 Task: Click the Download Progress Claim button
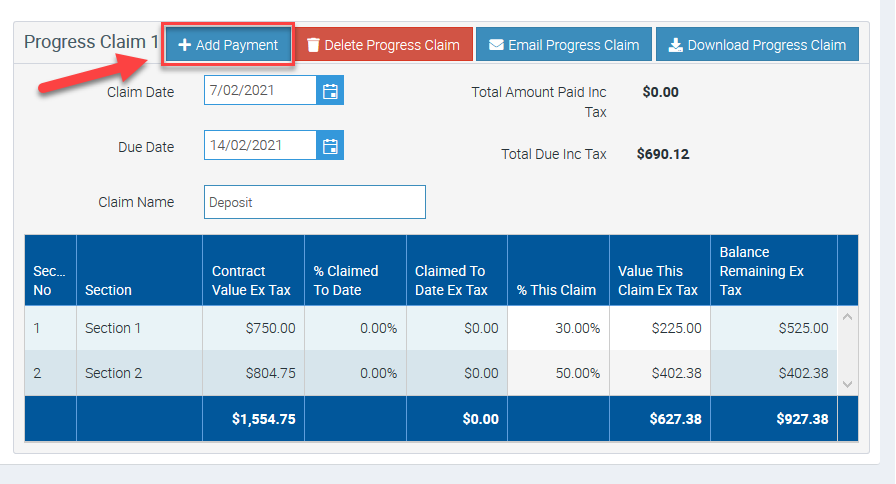click(x=757, y=45)
